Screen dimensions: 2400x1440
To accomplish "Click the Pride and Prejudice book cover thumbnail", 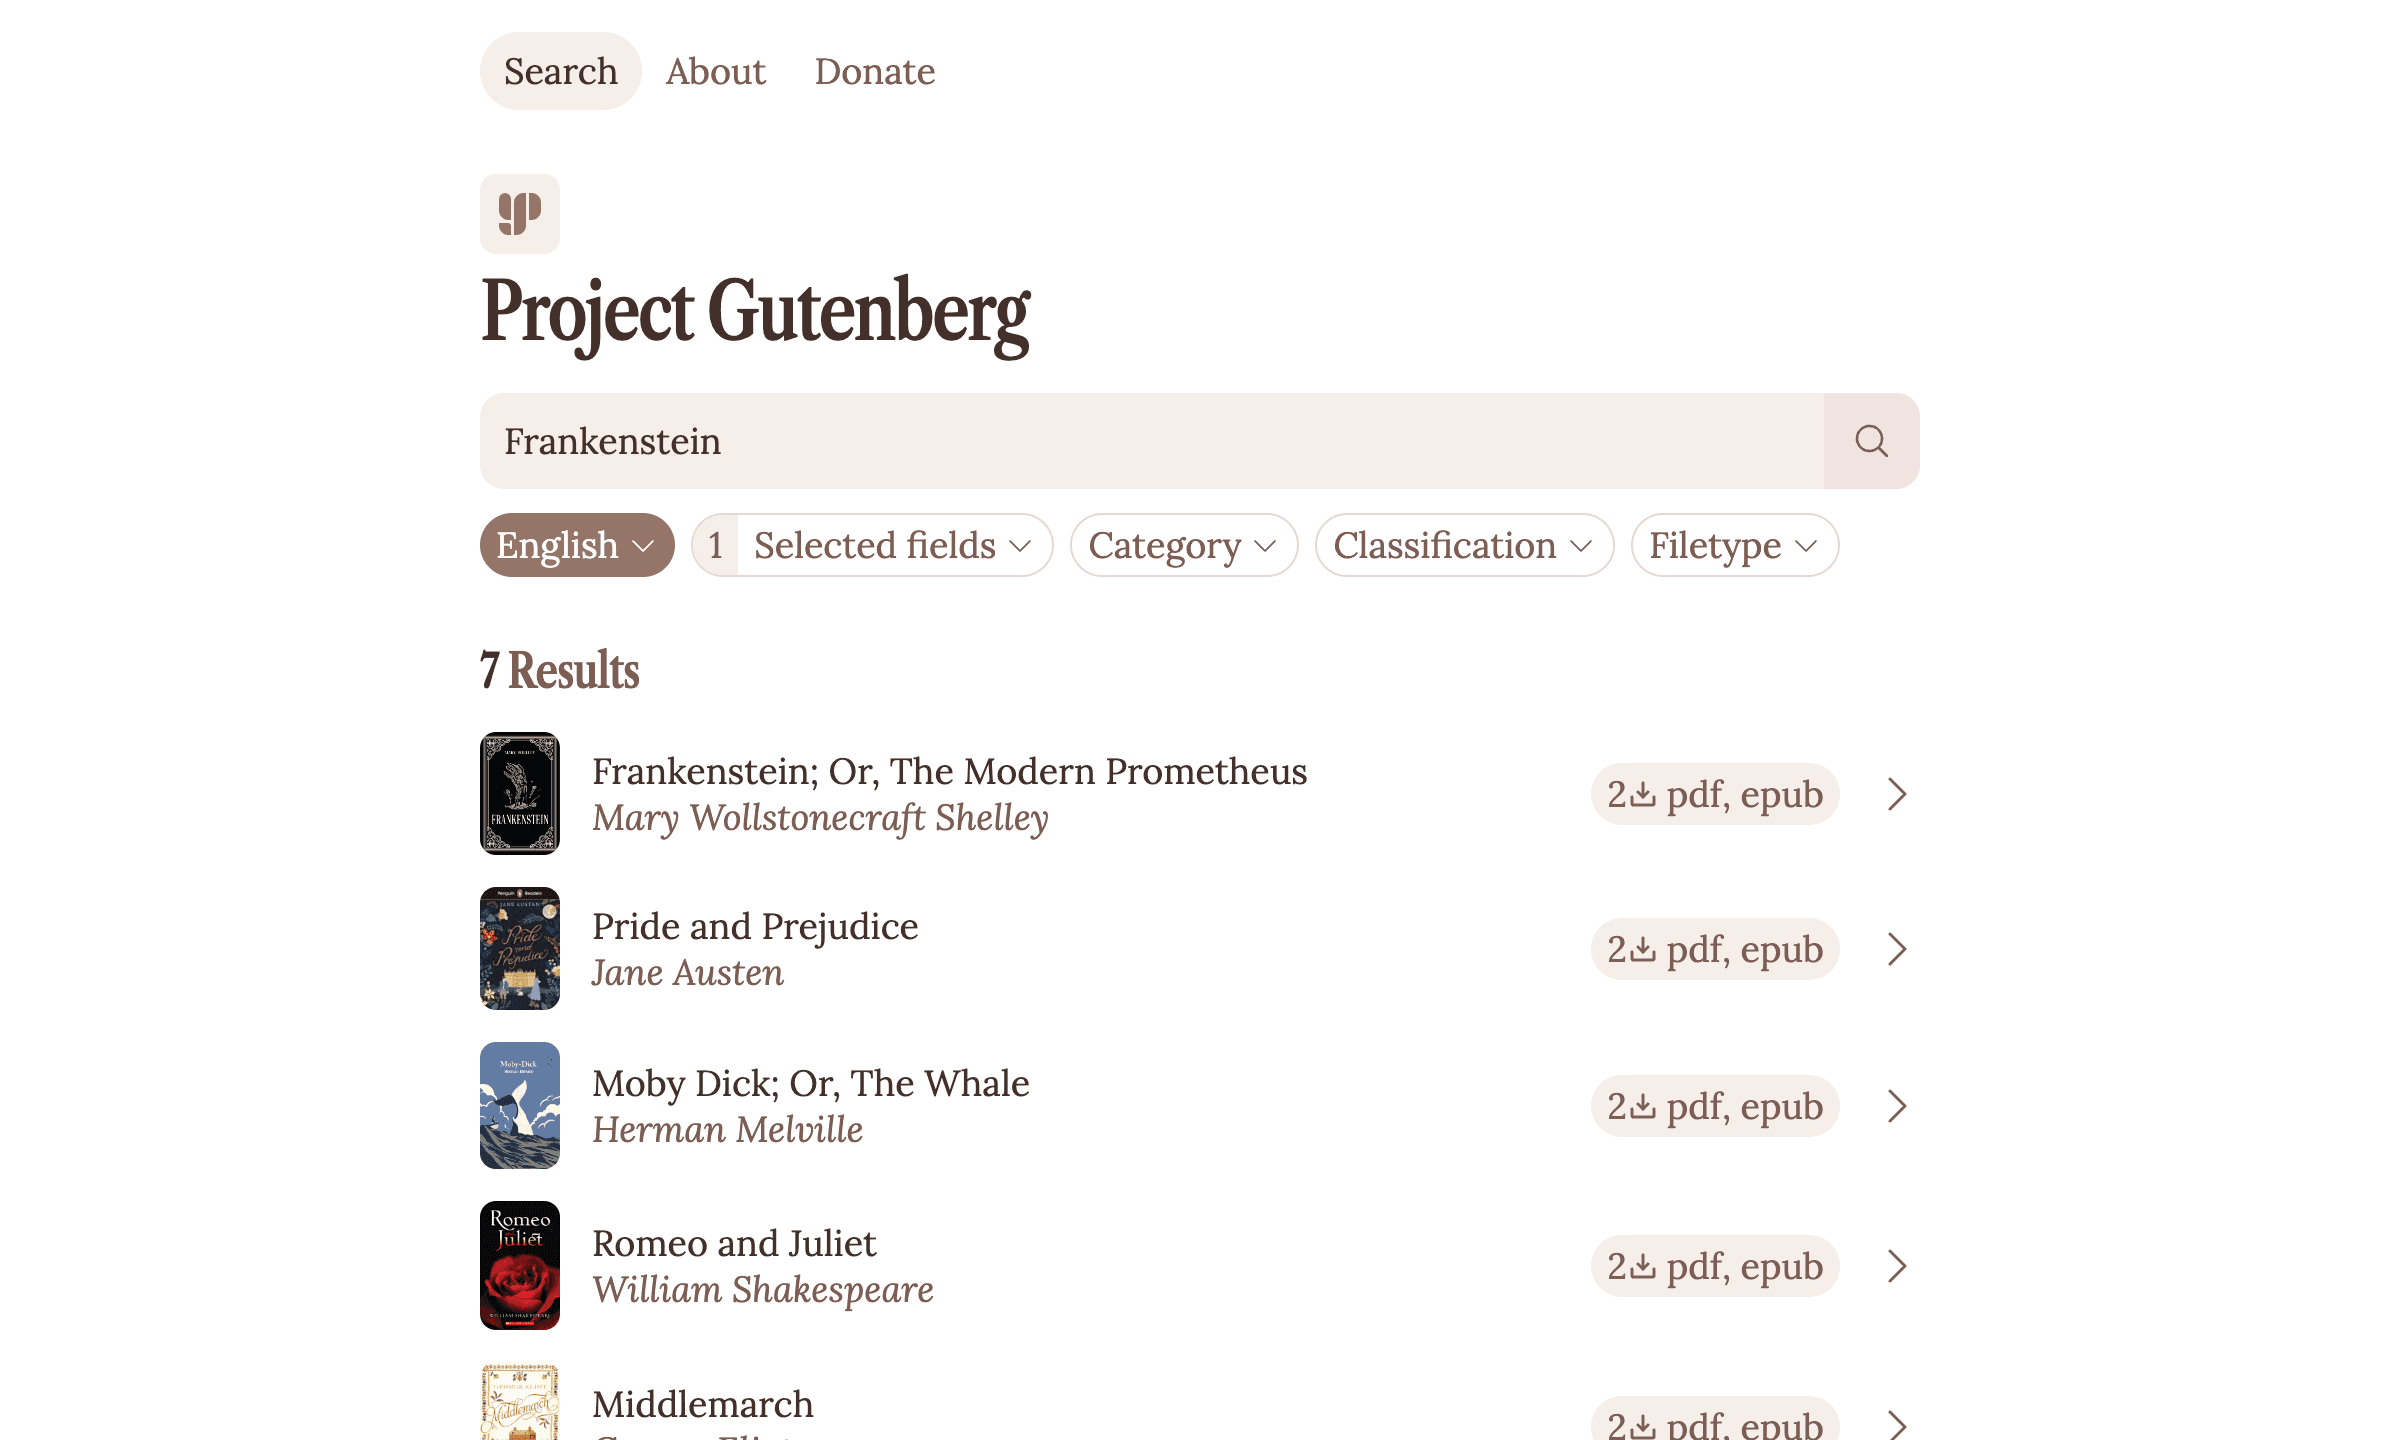I will pyautogui.click(x=519, y=948).
